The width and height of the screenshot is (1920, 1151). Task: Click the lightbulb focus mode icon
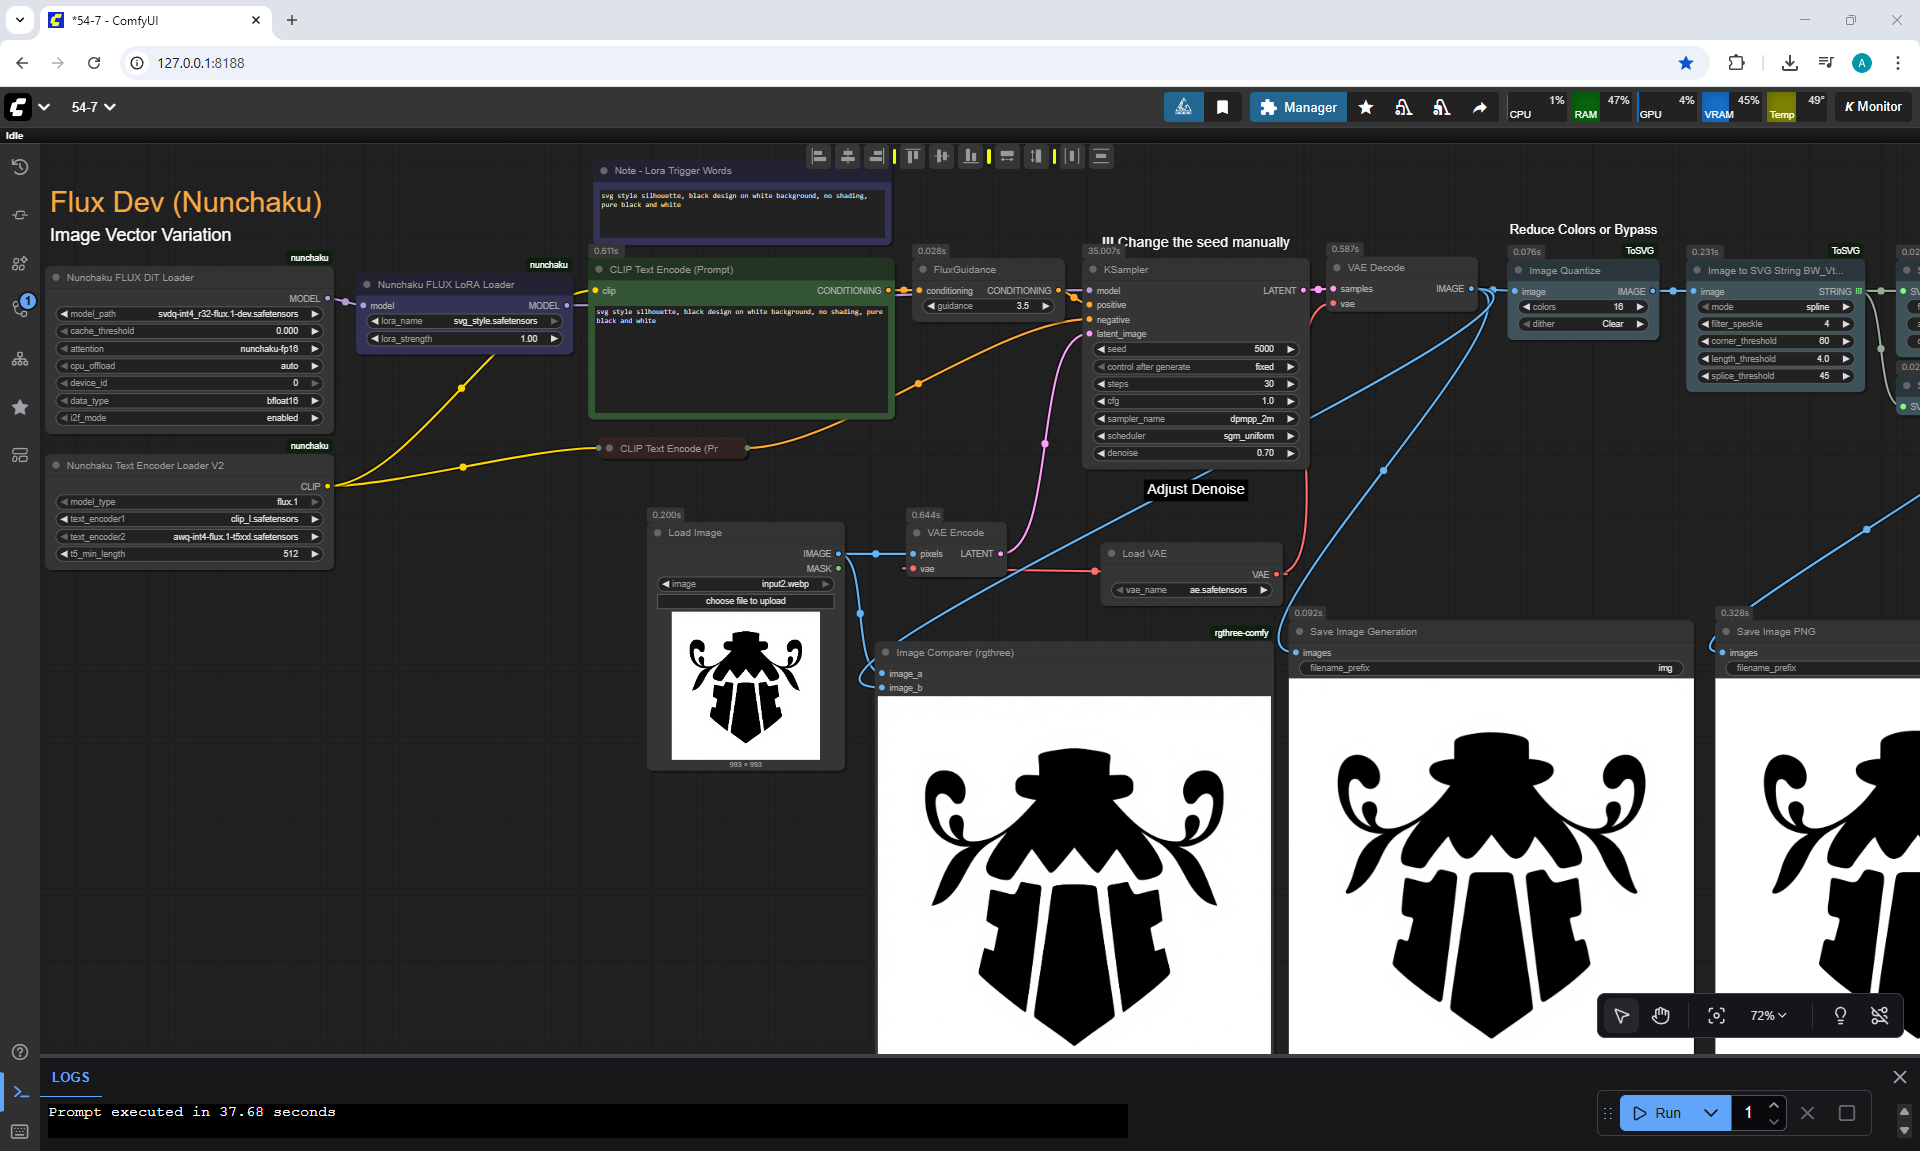[x=1840, y=1016]
